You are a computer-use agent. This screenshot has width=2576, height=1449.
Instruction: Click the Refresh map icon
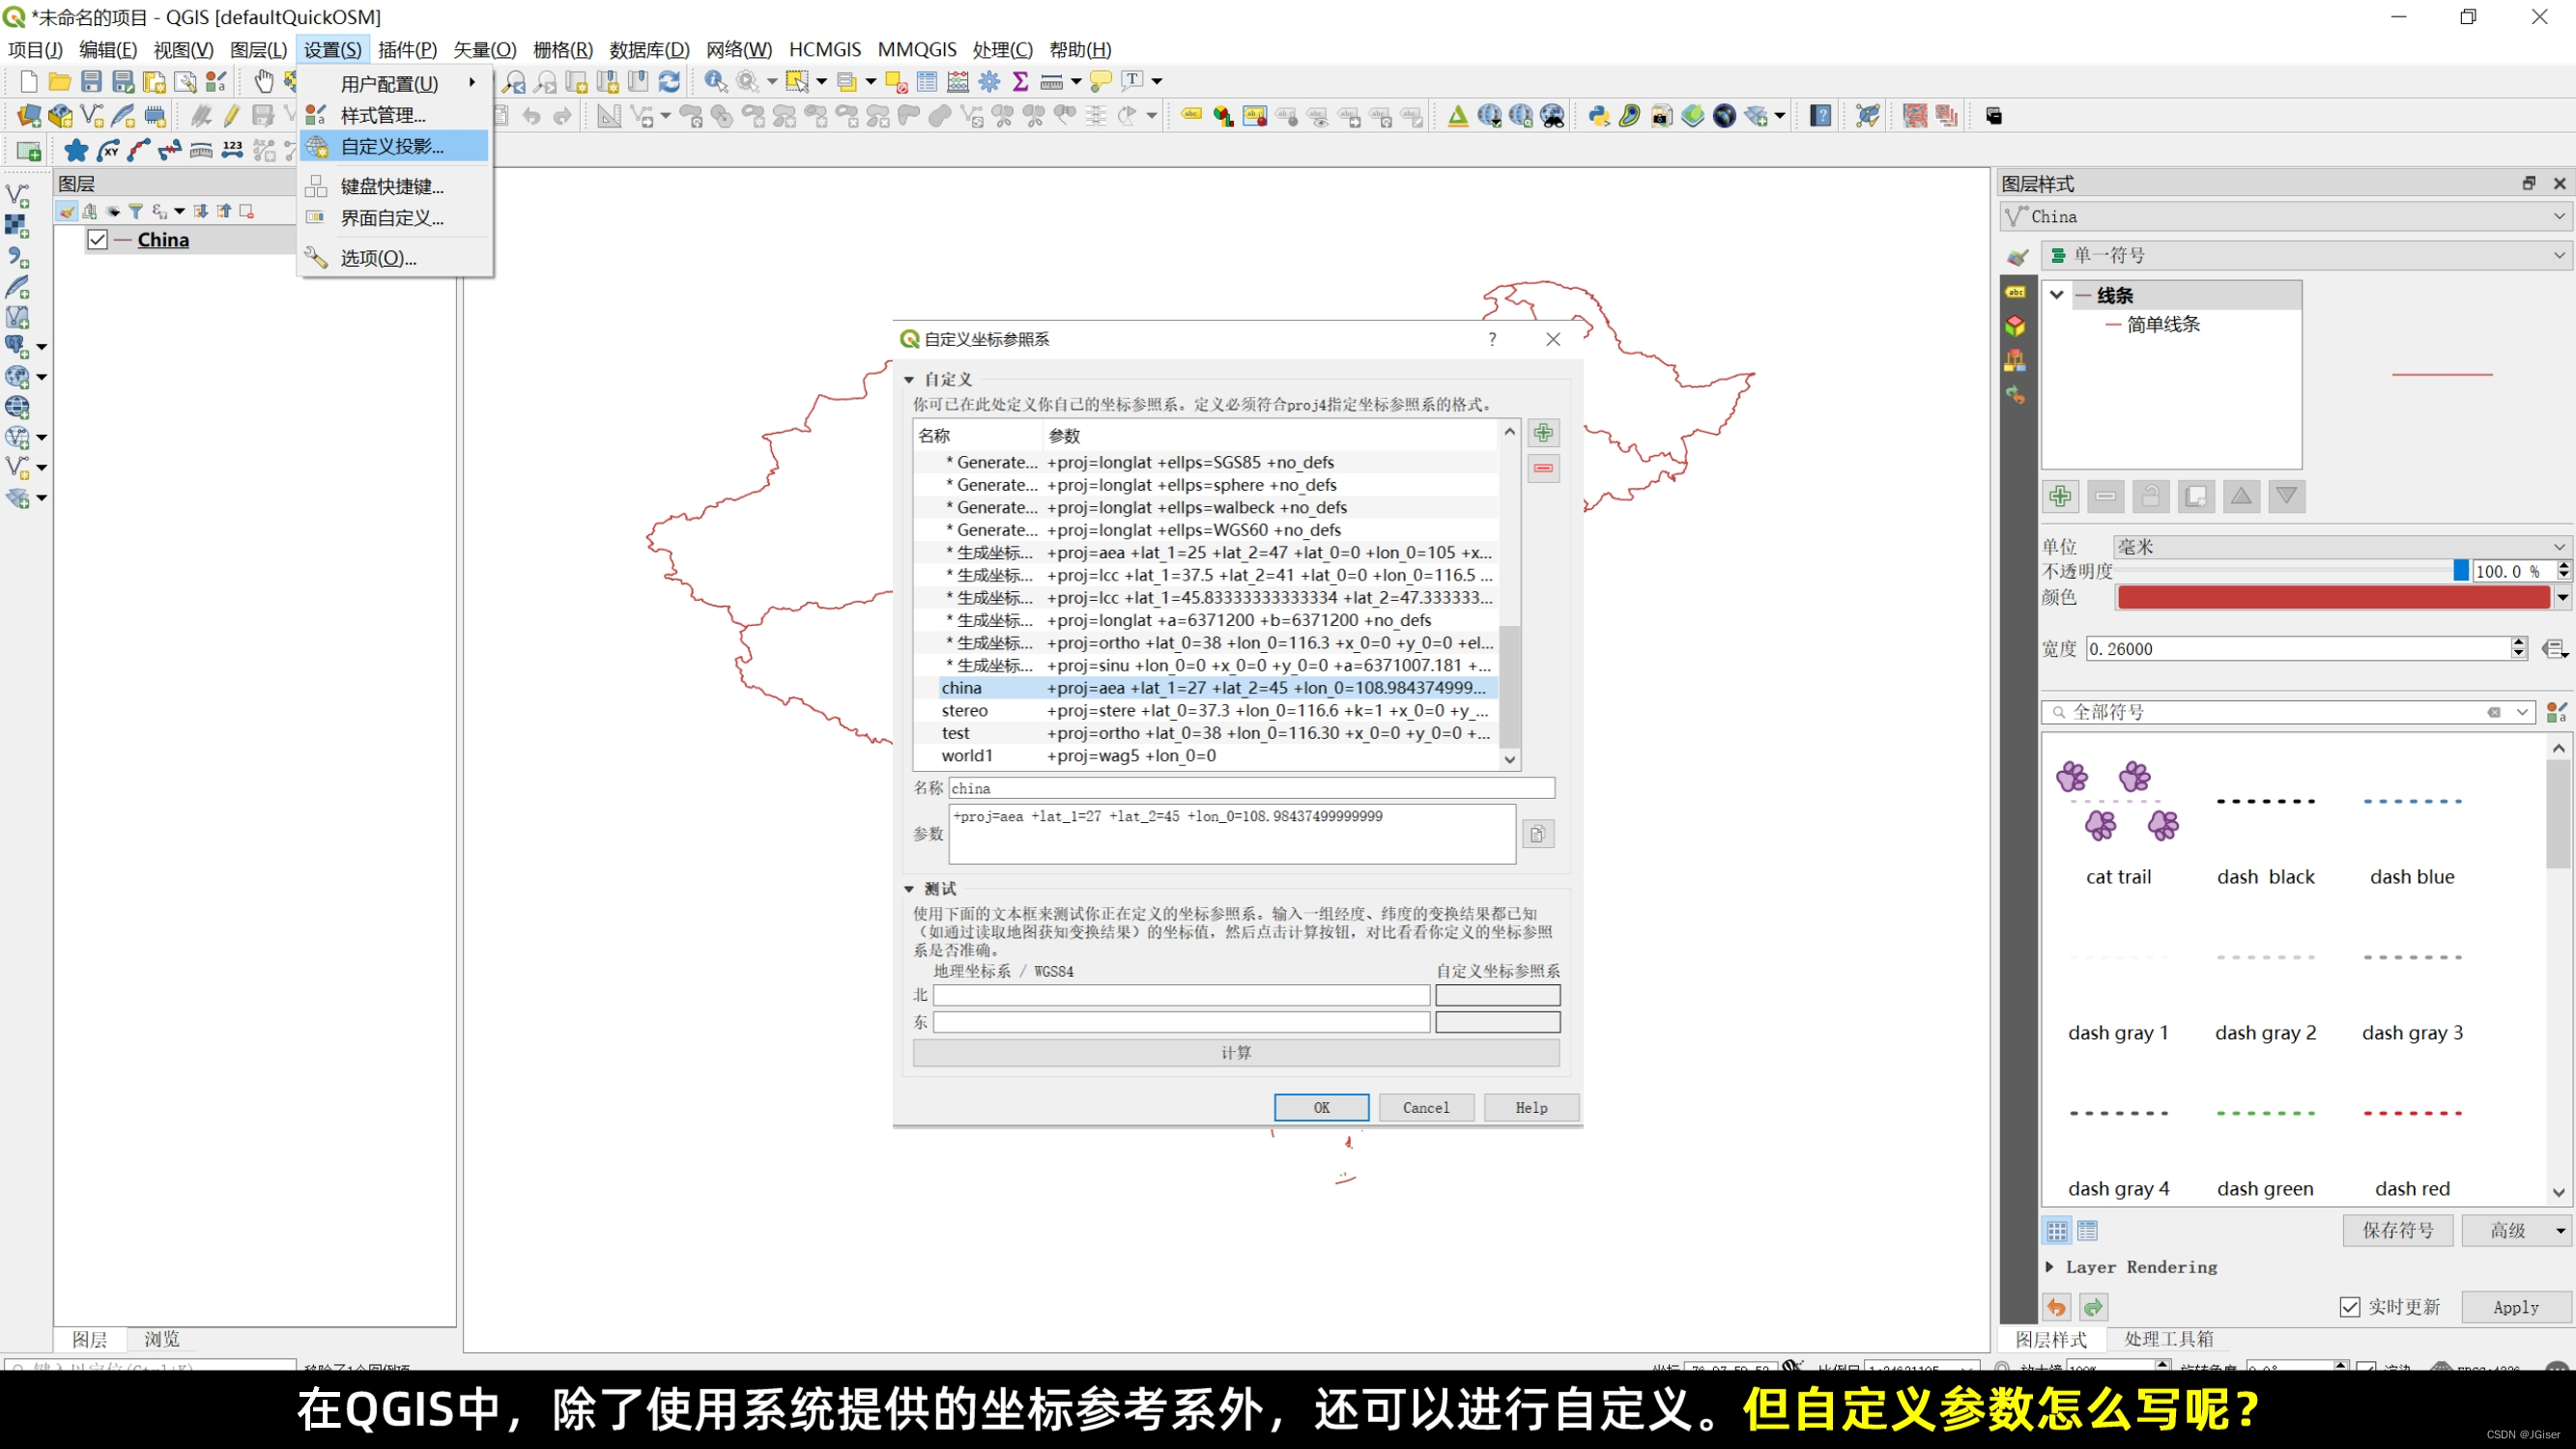tap(669, 81)
